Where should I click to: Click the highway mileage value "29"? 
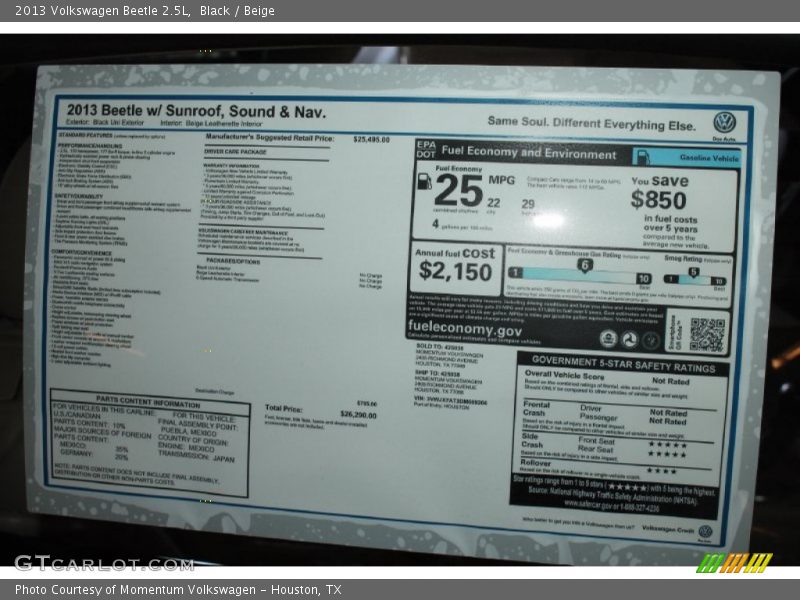[x=528, y=204]
